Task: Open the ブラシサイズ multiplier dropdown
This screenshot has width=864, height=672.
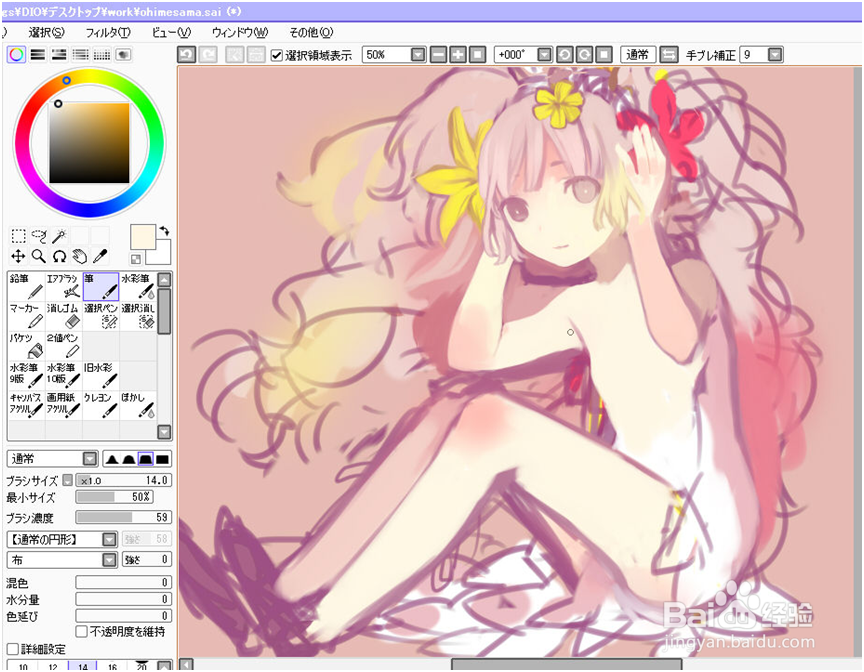Action: click(x=67, y=480)
